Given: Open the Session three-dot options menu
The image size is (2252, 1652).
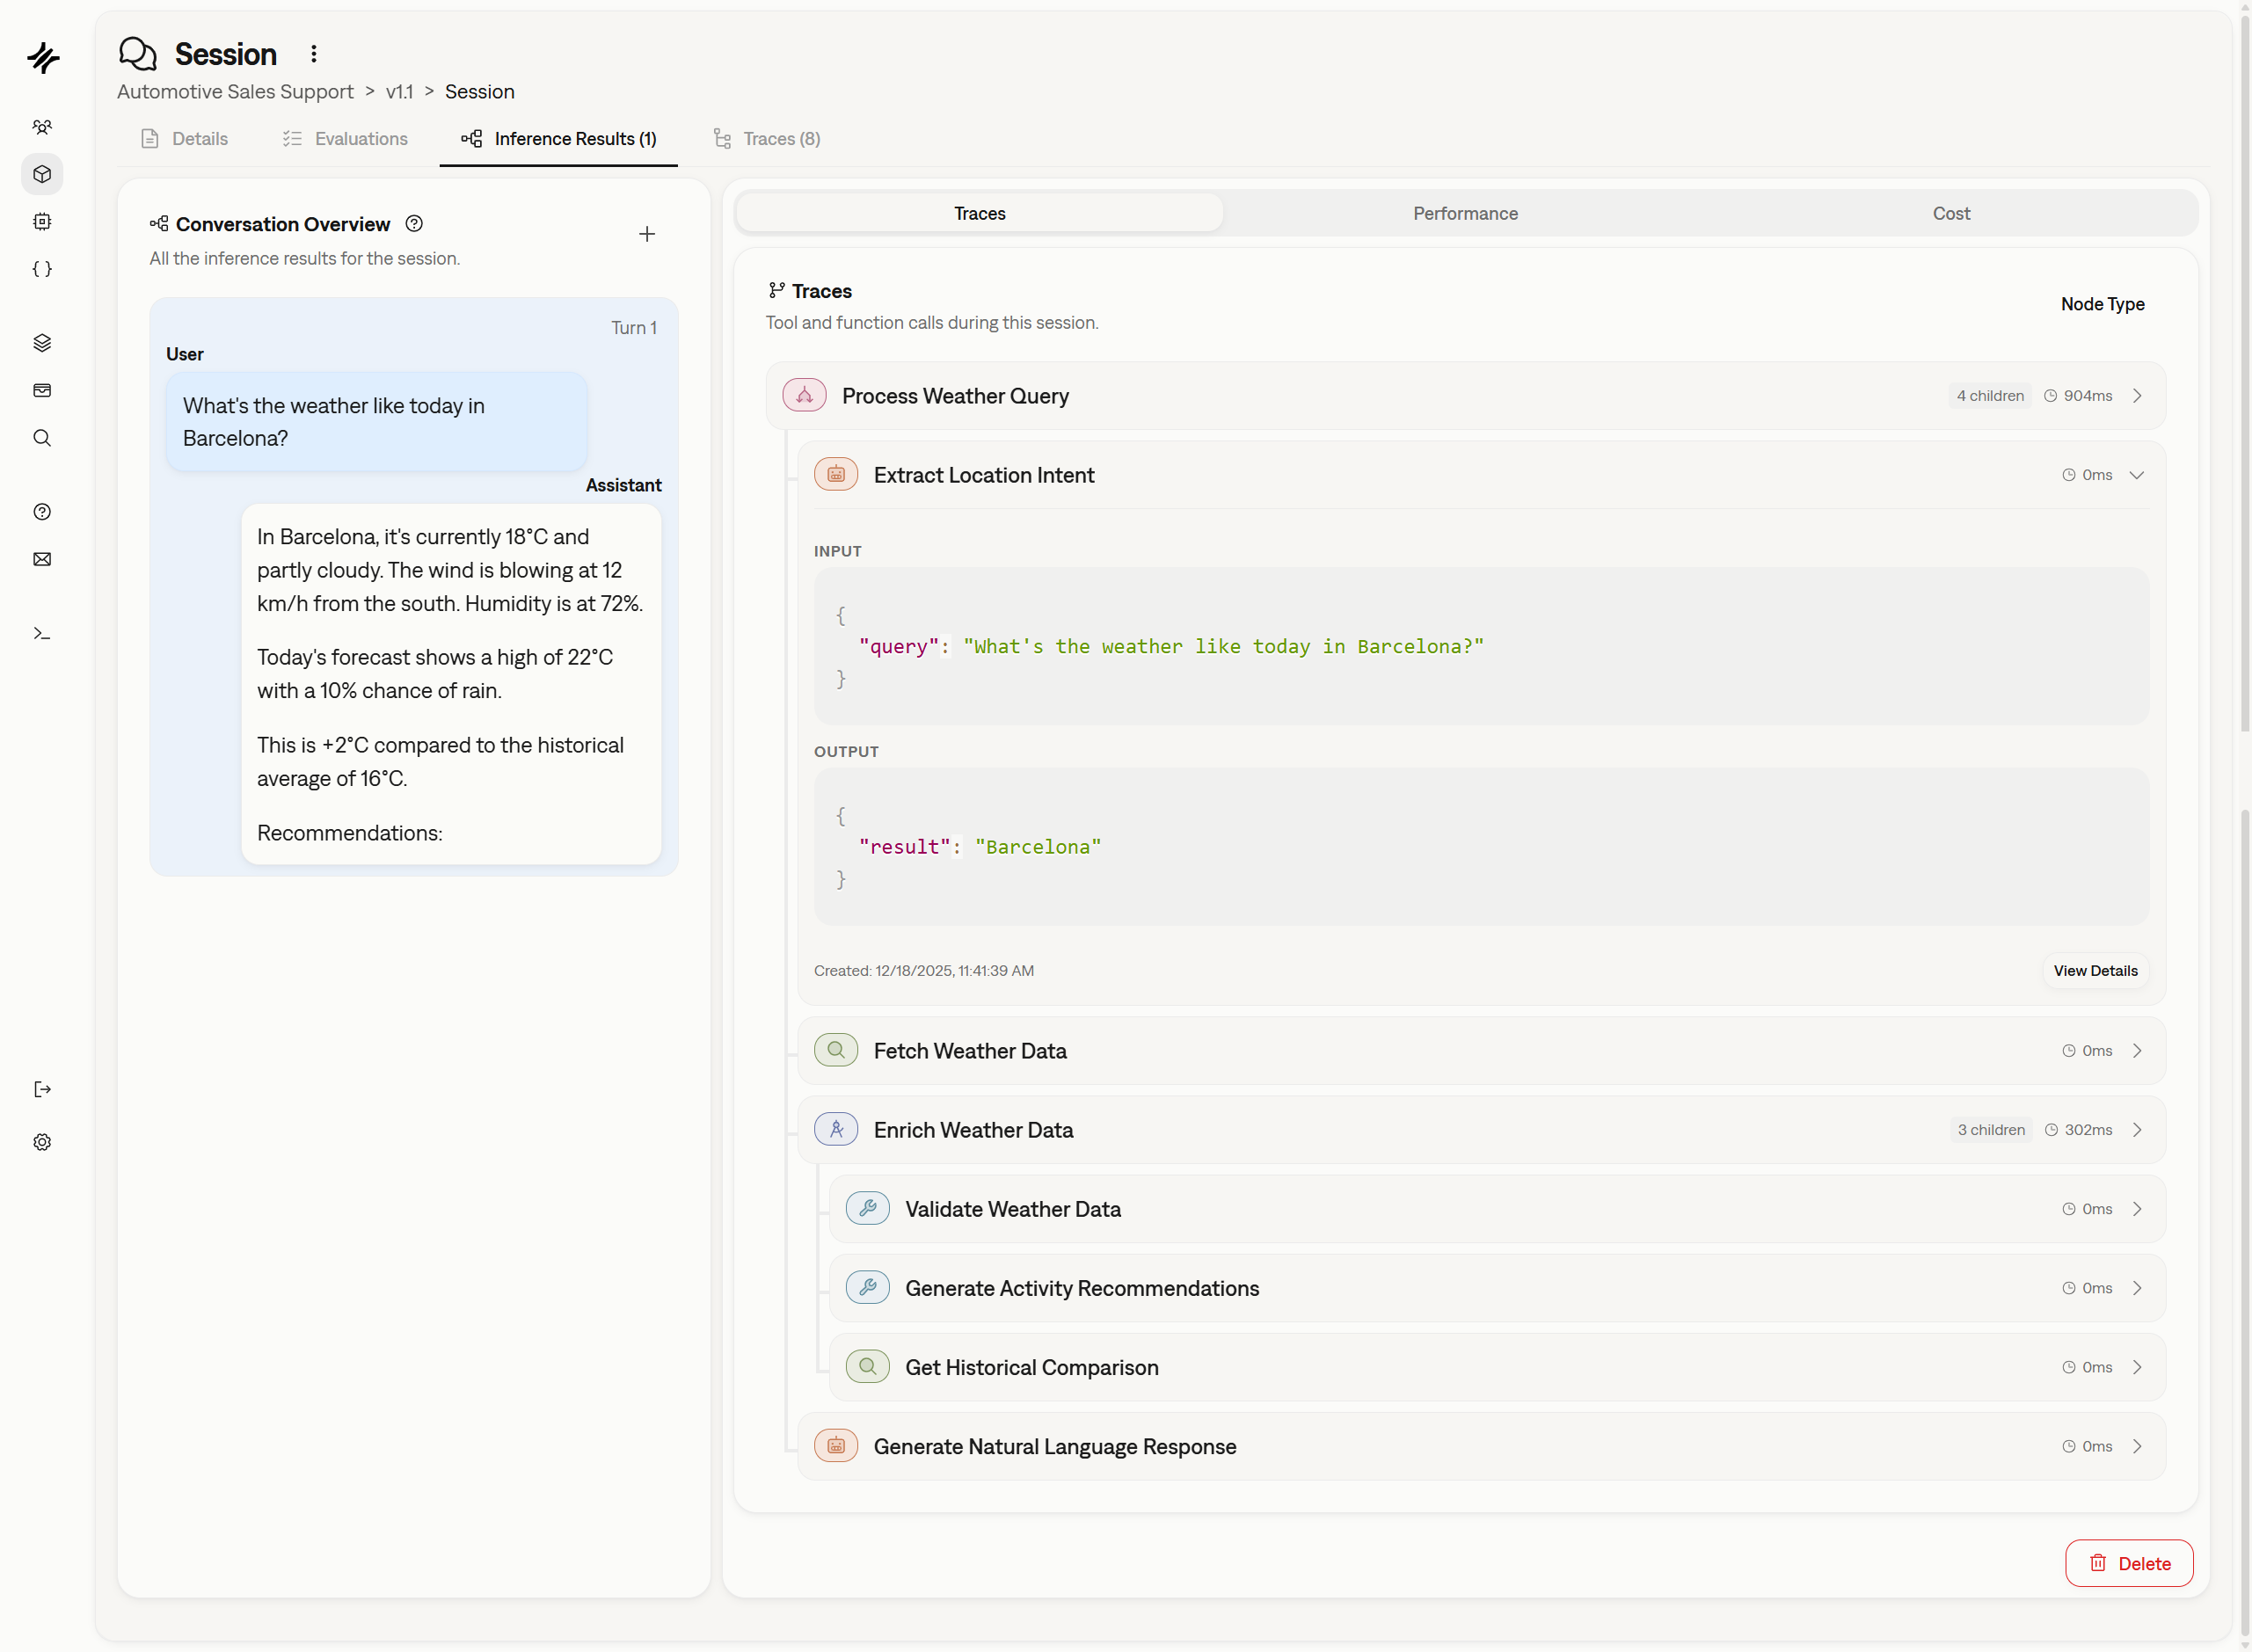Looking at the screenshot, I should pyautogui.click(x=313, y=53).
